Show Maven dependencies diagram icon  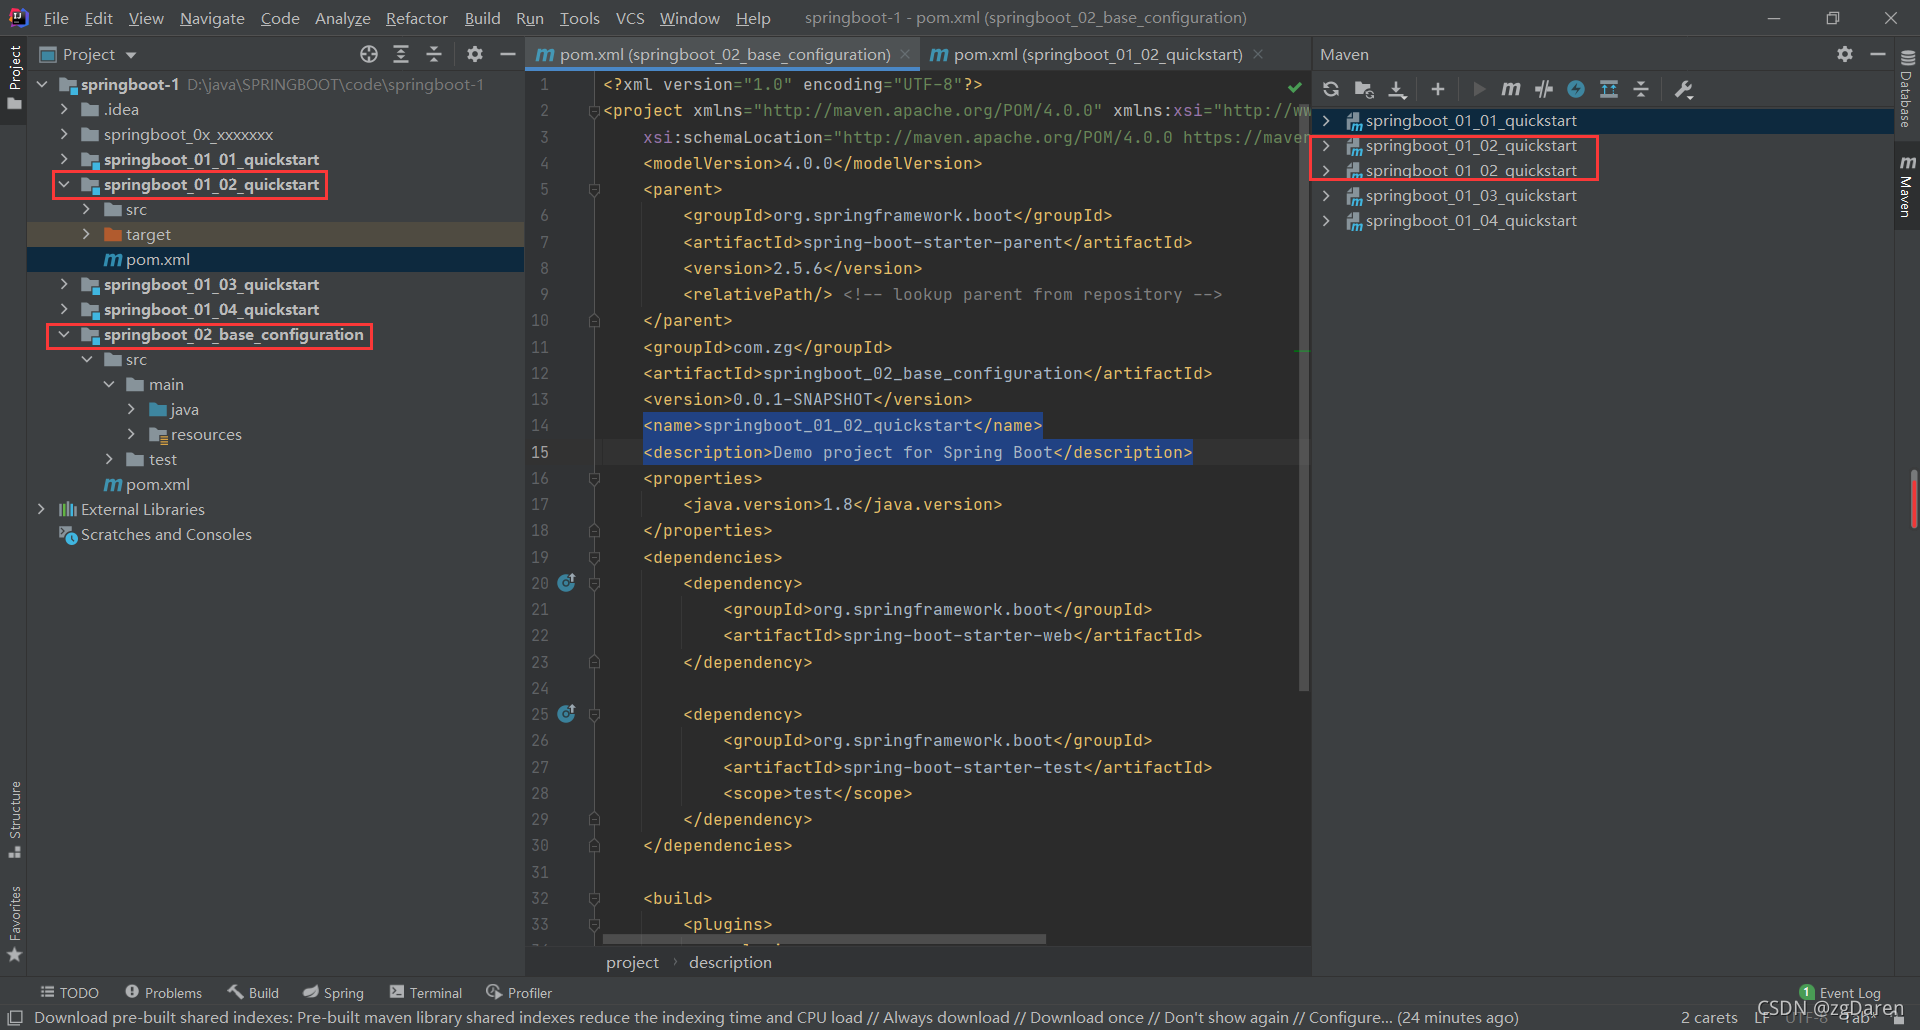coord(1609,90)
